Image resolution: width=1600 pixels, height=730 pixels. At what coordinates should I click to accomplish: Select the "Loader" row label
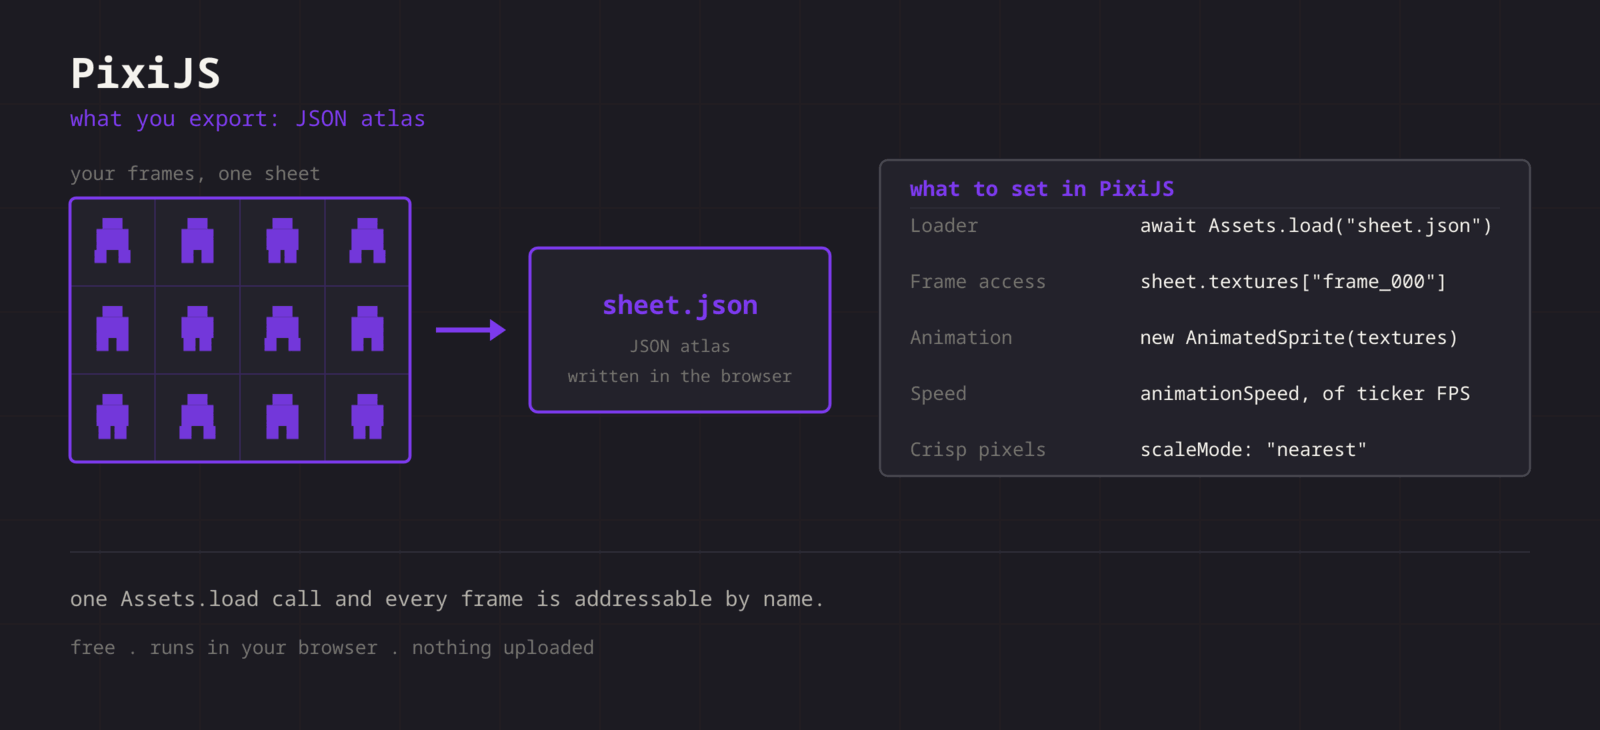tap(944, 226)
